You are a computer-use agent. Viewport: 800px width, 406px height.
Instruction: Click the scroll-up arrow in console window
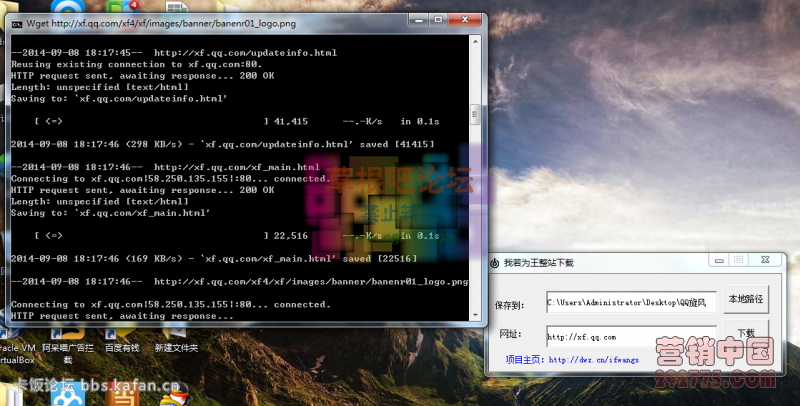477,42
